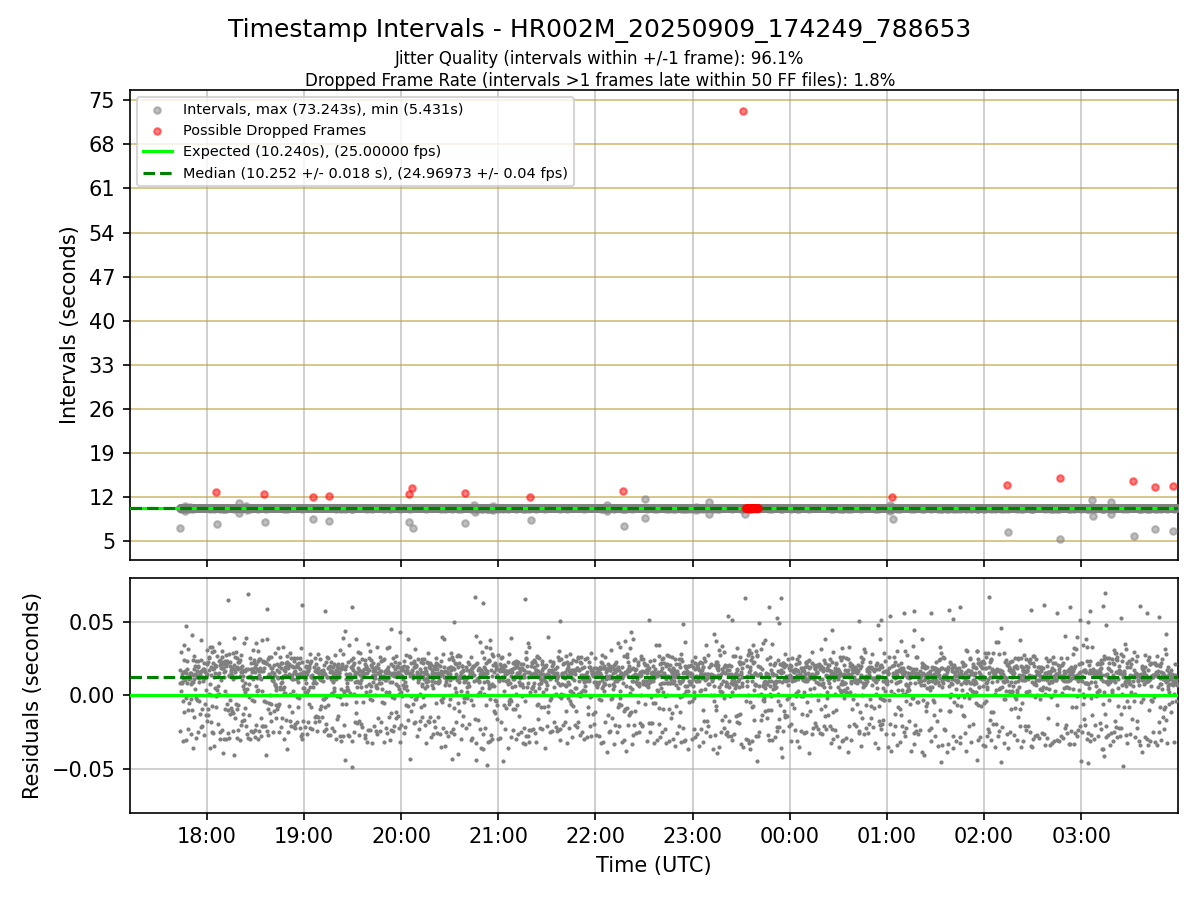This screenshot has height=900, width=1200.
Task: Click the '20:00' time tick label
Action: coord(401,835)
